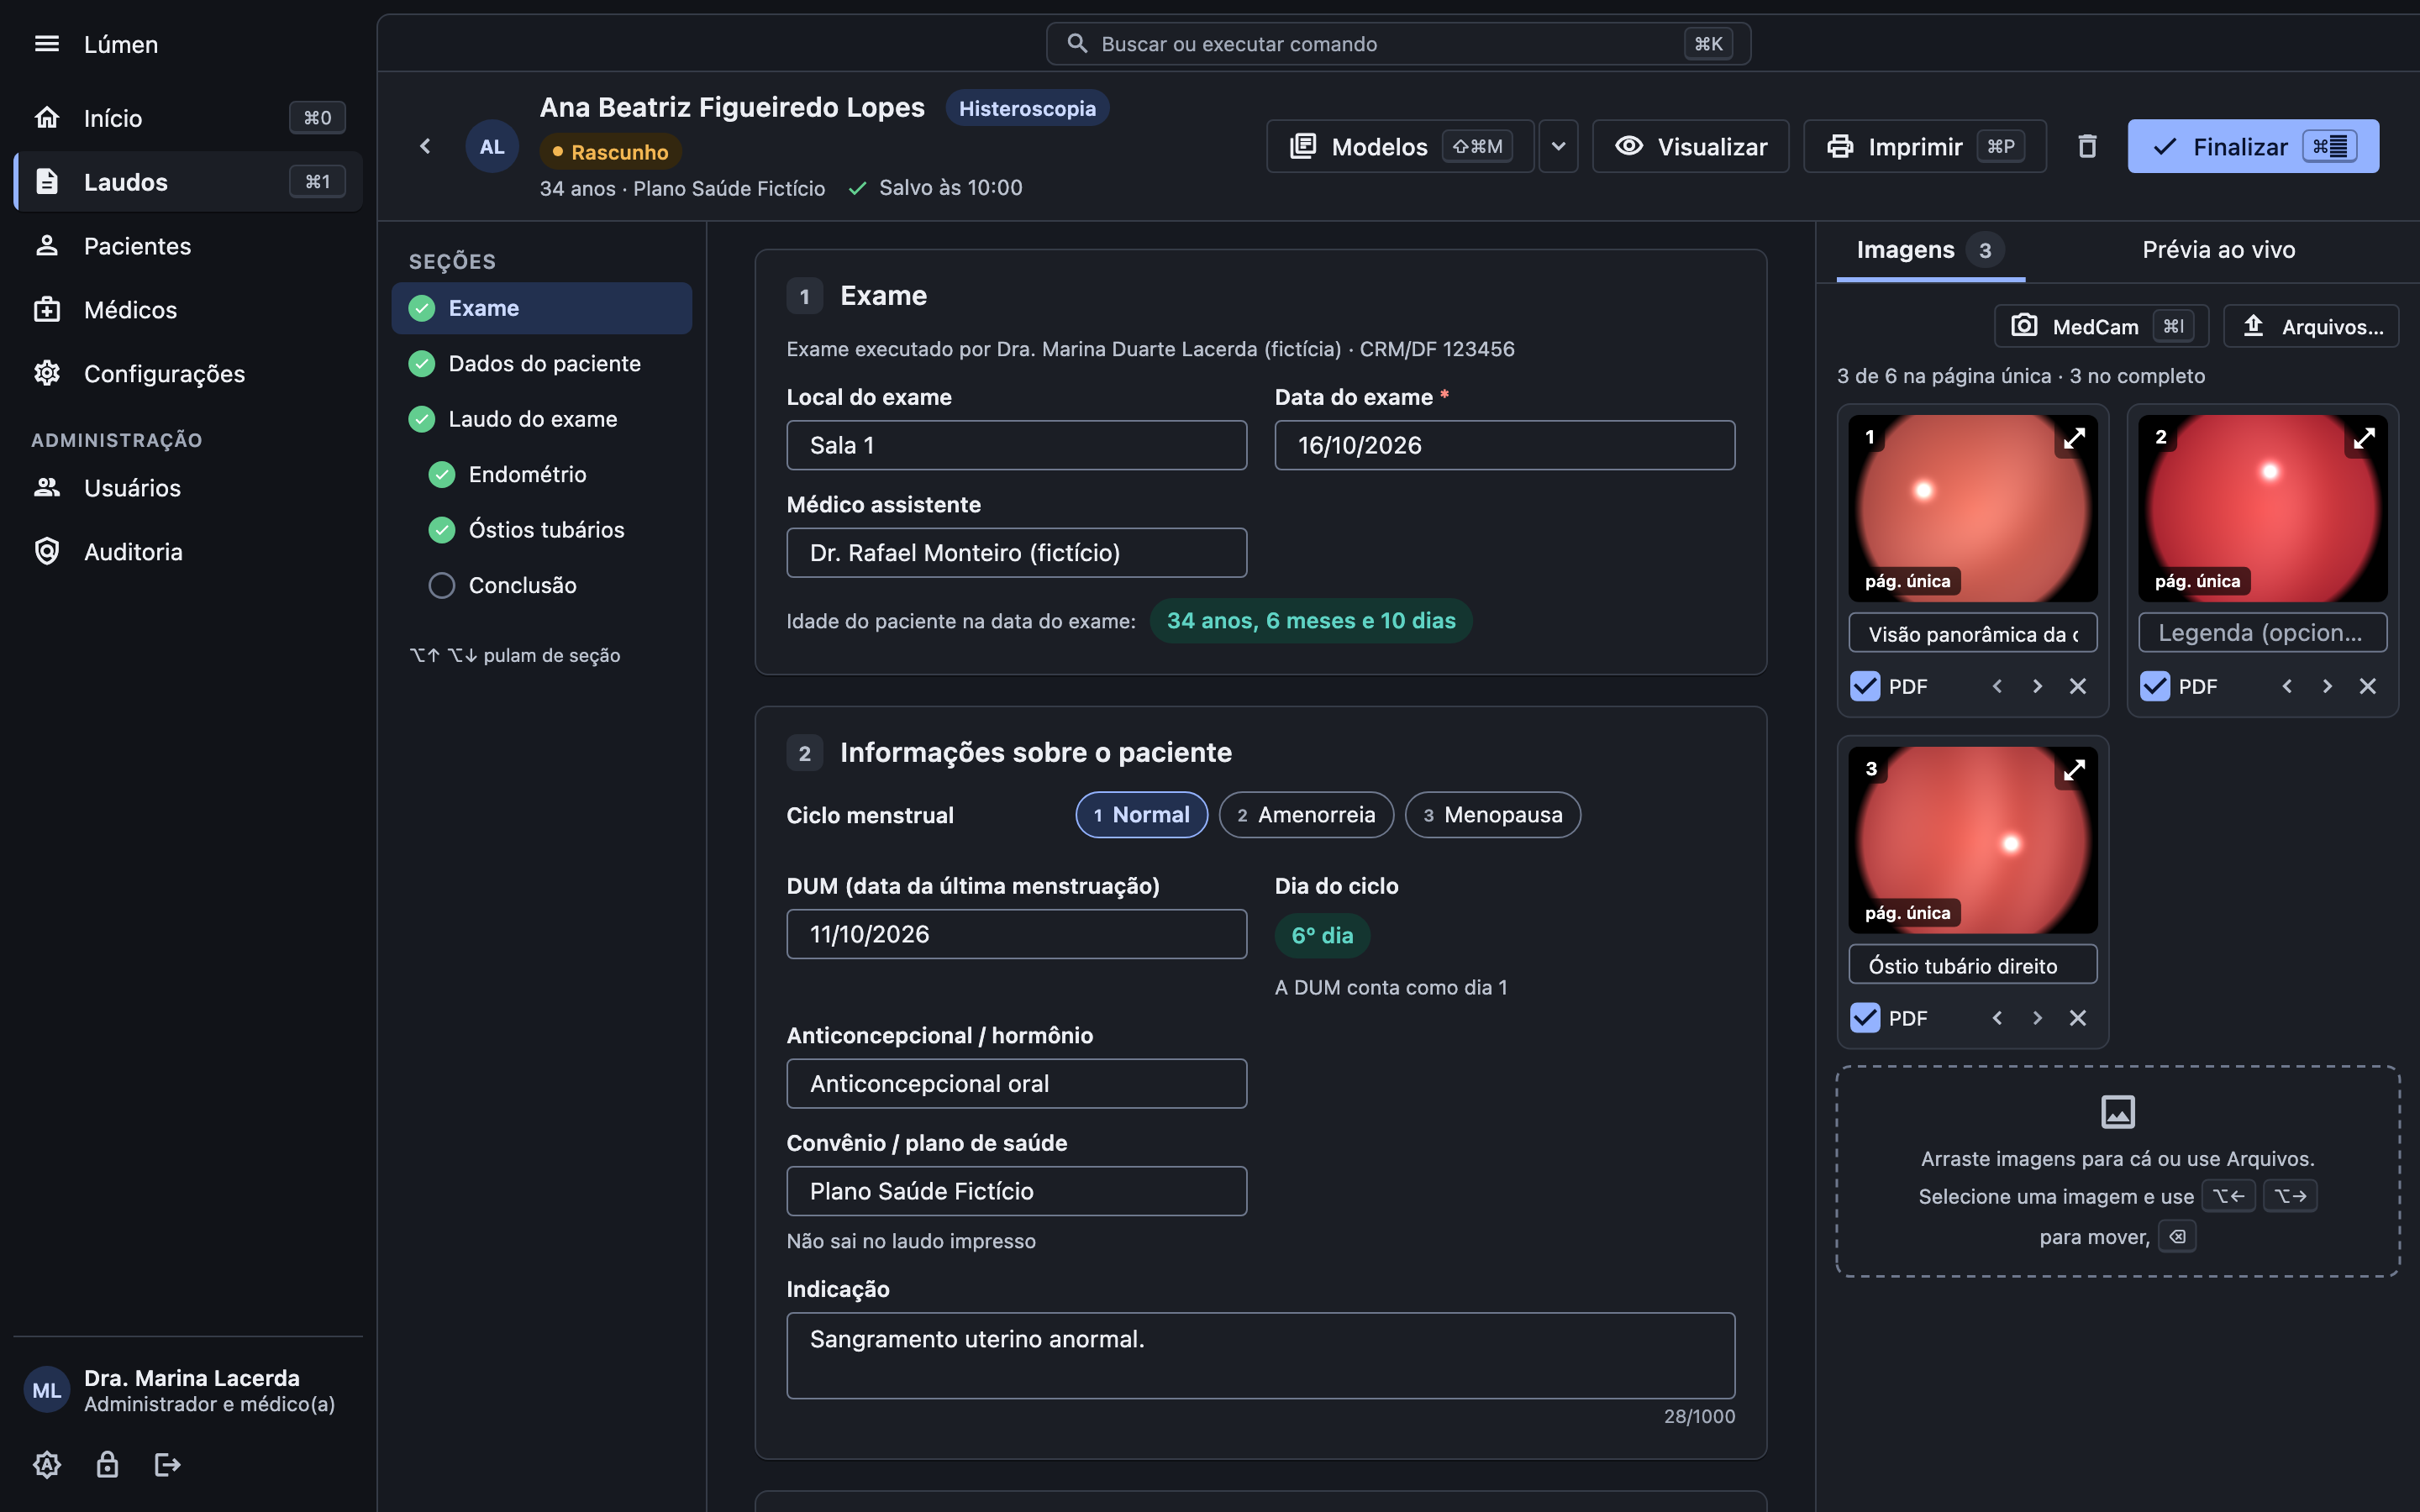
Task: Jump to Dados do paciente section
Action: [x=542, y=364]
